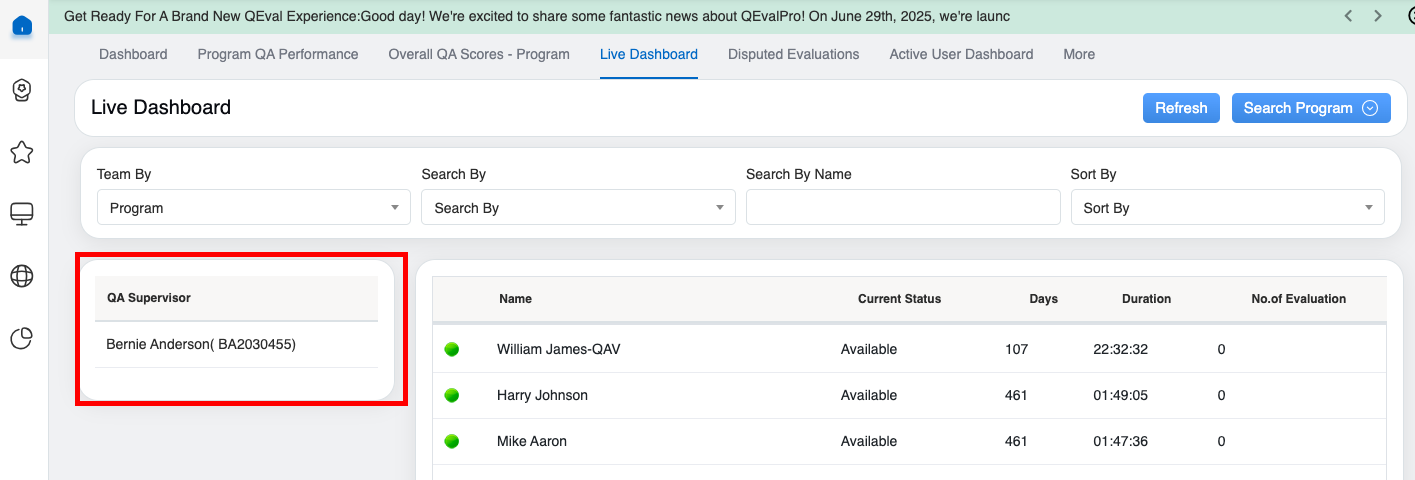This screenshot has height=480, width=1415.
Task: Click William James-QAV green status indicator
Action: click(x=452, y=349)
